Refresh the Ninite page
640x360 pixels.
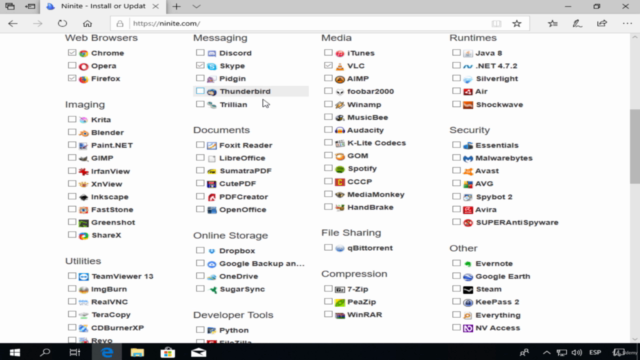click(x=62, y=24)
